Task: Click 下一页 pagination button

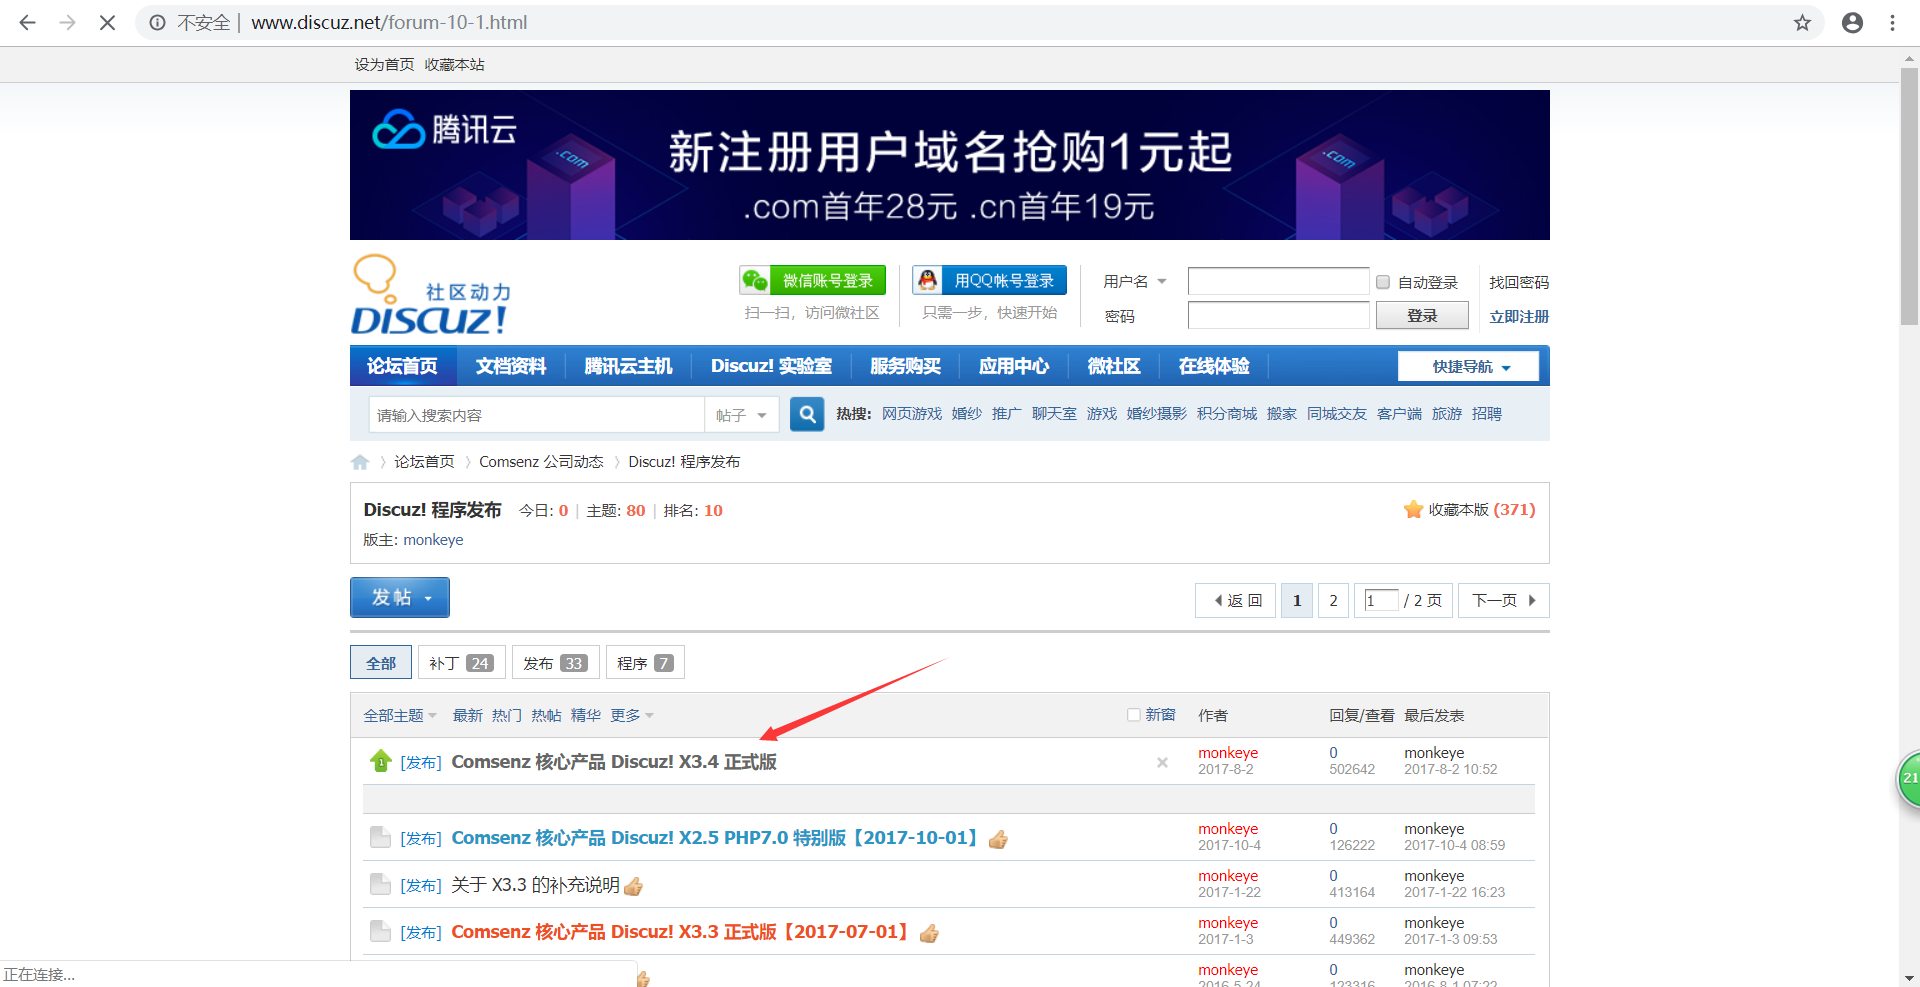Action: (1504, 600)
